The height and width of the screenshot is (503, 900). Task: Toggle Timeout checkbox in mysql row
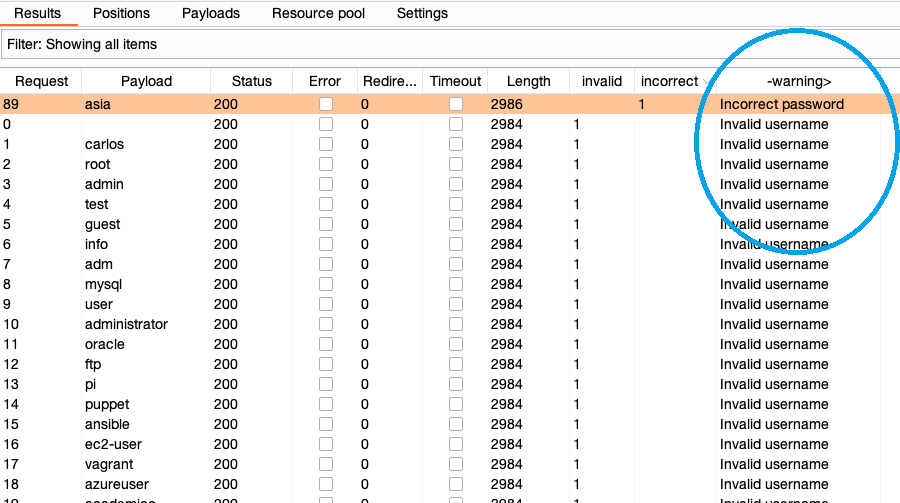point(456,284)
